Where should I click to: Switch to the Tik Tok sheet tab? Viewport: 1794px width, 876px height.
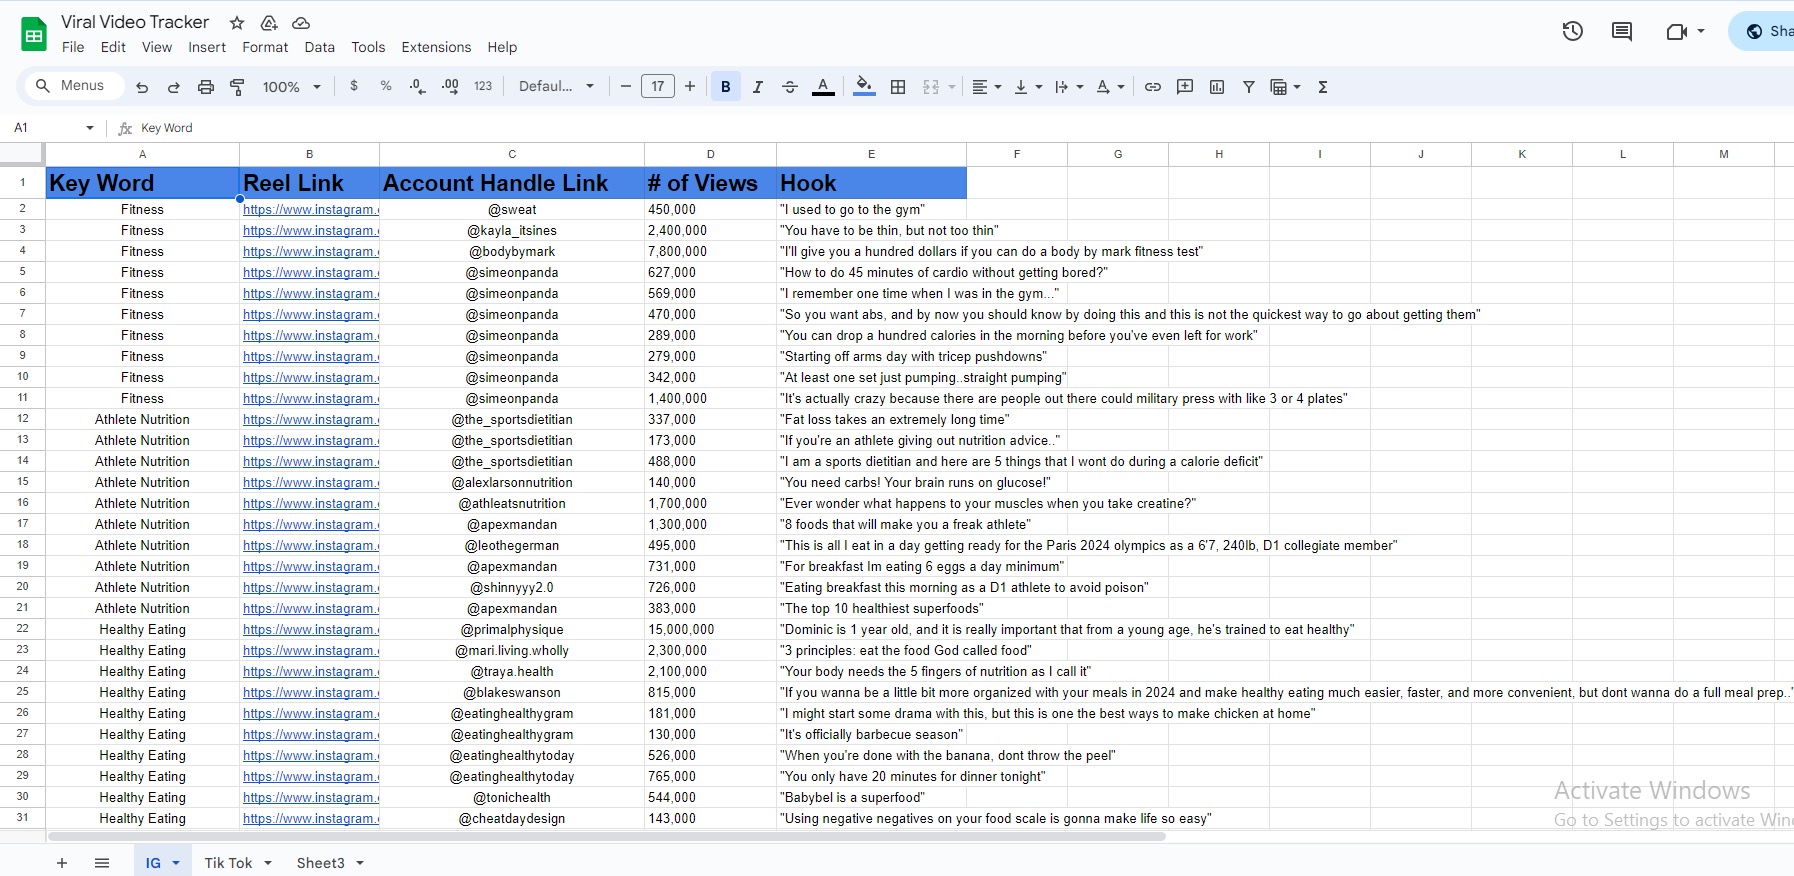(x=228, y=863)
